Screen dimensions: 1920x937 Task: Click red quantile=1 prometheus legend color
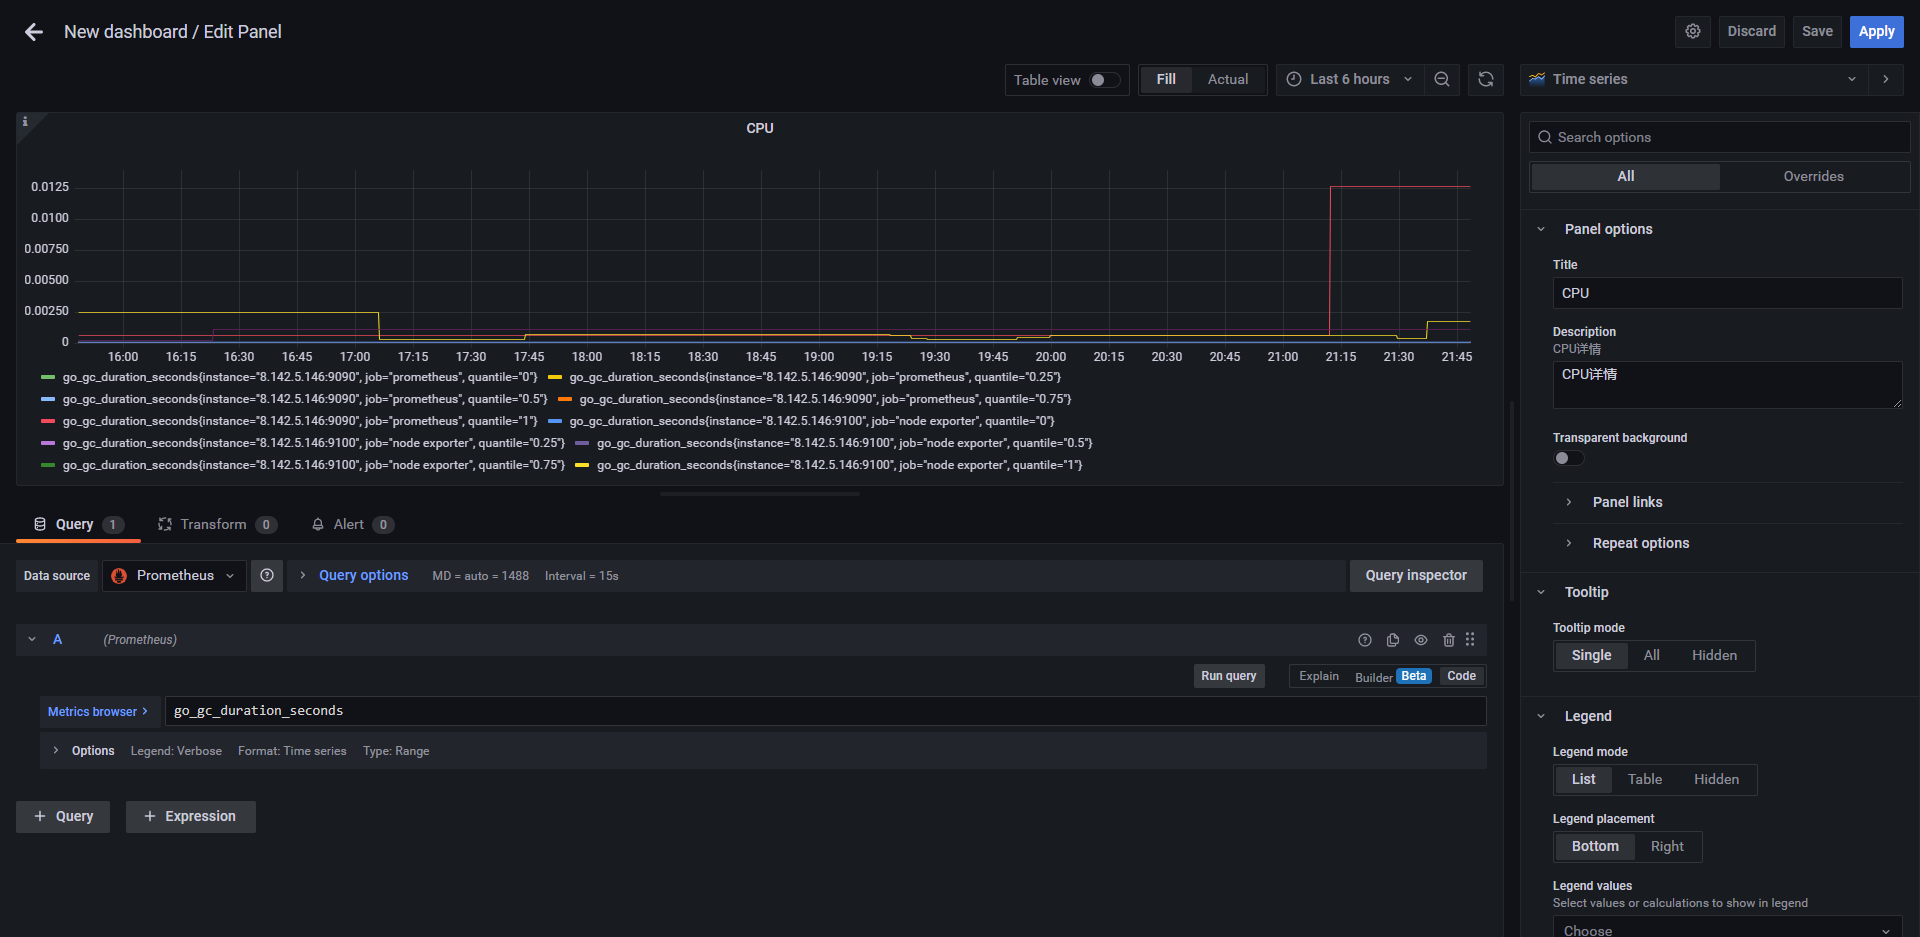pyautogui.click(x=48, y=422)
